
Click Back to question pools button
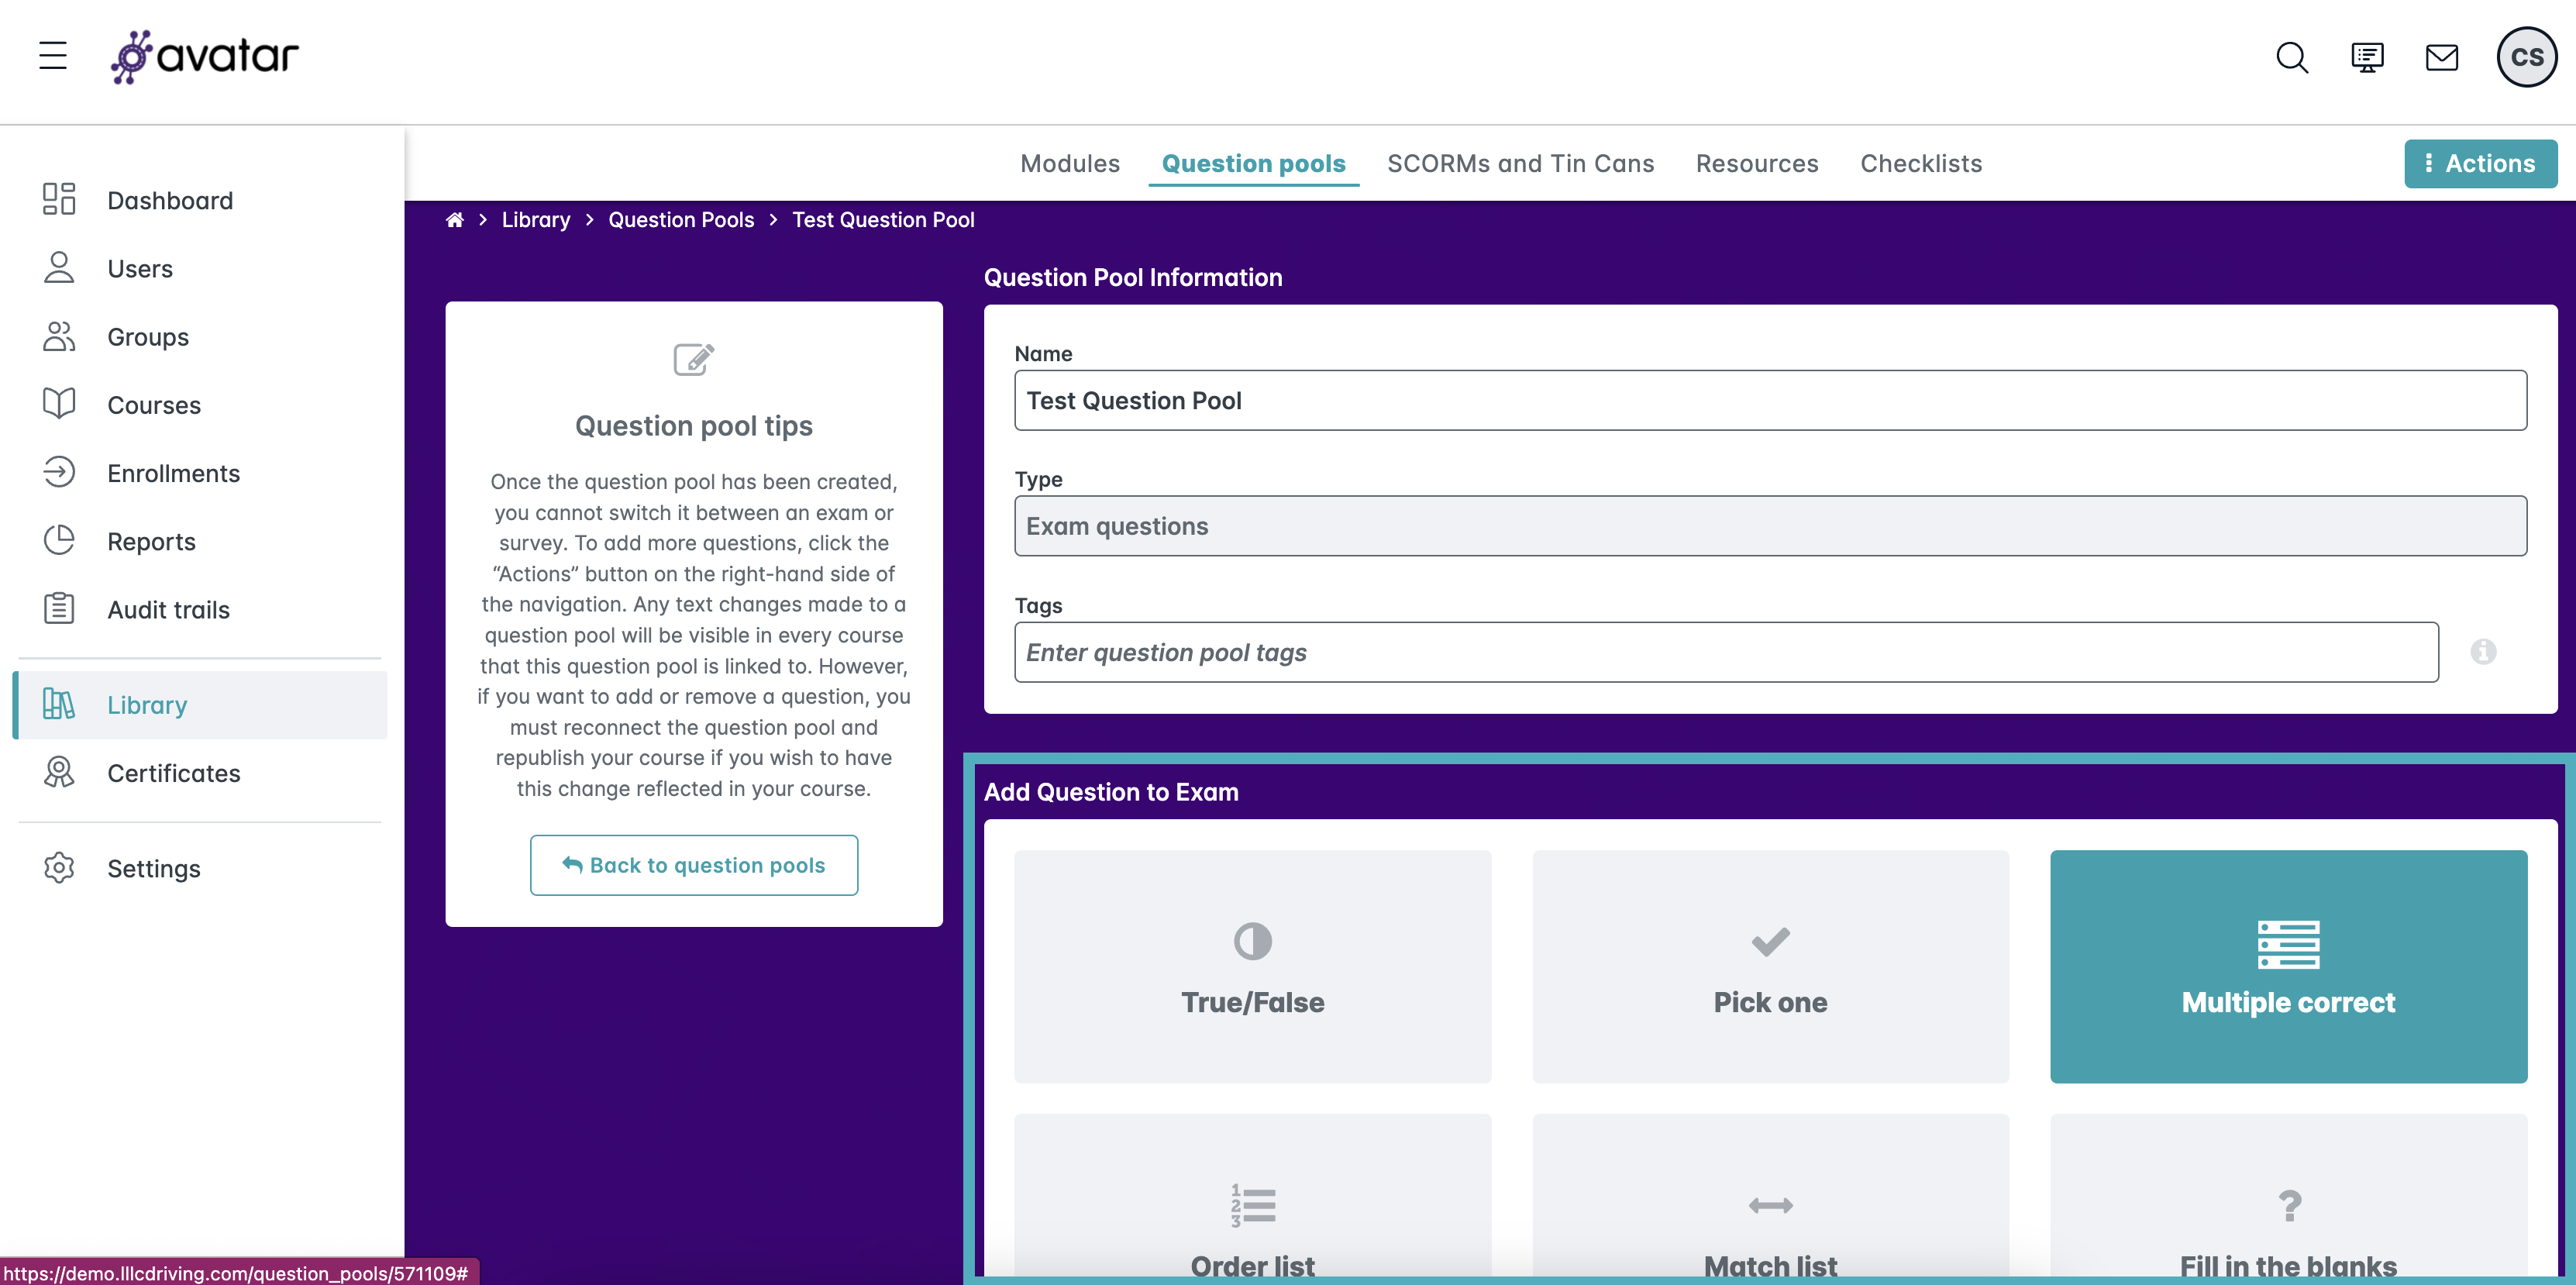[694, 865]
